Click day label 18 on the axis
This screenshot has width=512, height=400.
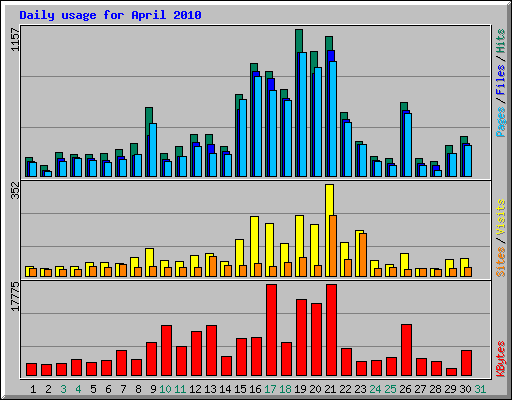click(285, 389)
